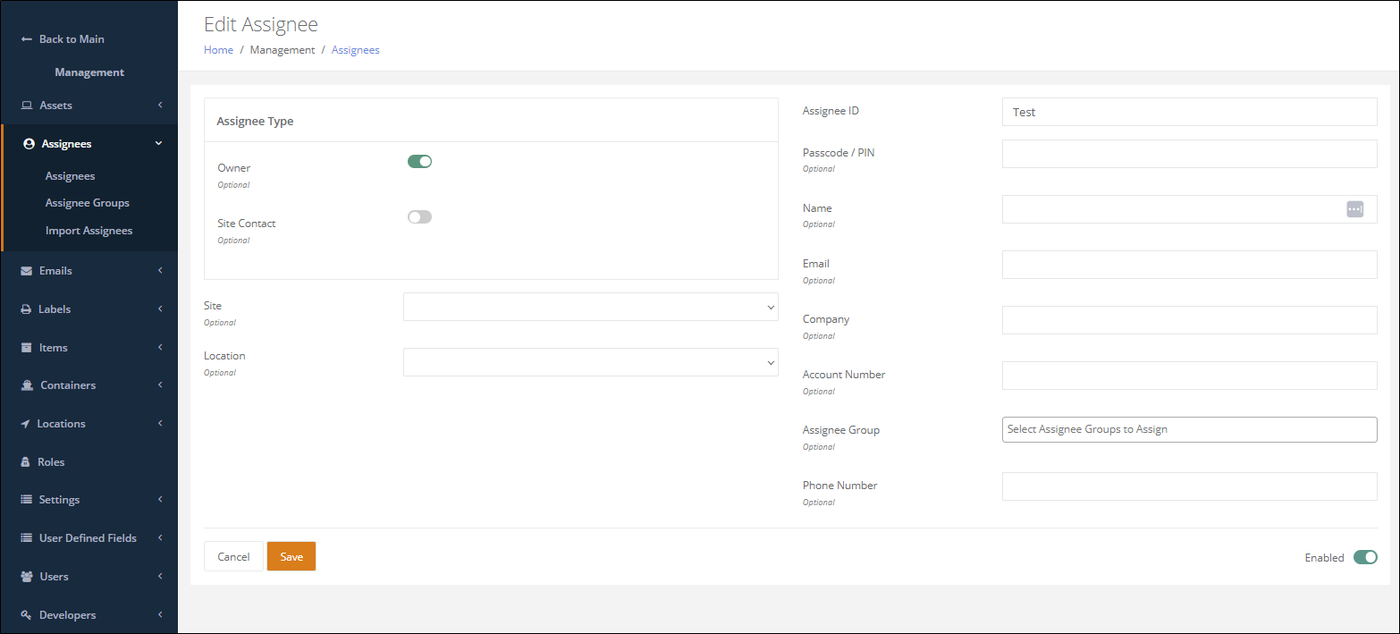
Task: Expand the Developers menu chevron
Action: pos(160,615)
